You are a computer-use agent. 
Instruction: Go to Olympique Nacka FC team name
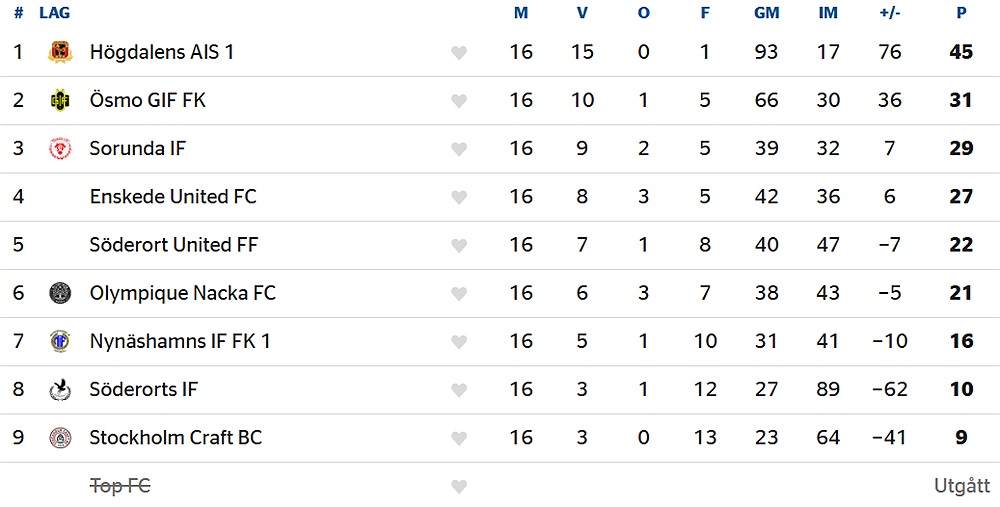tap(182, 293)
